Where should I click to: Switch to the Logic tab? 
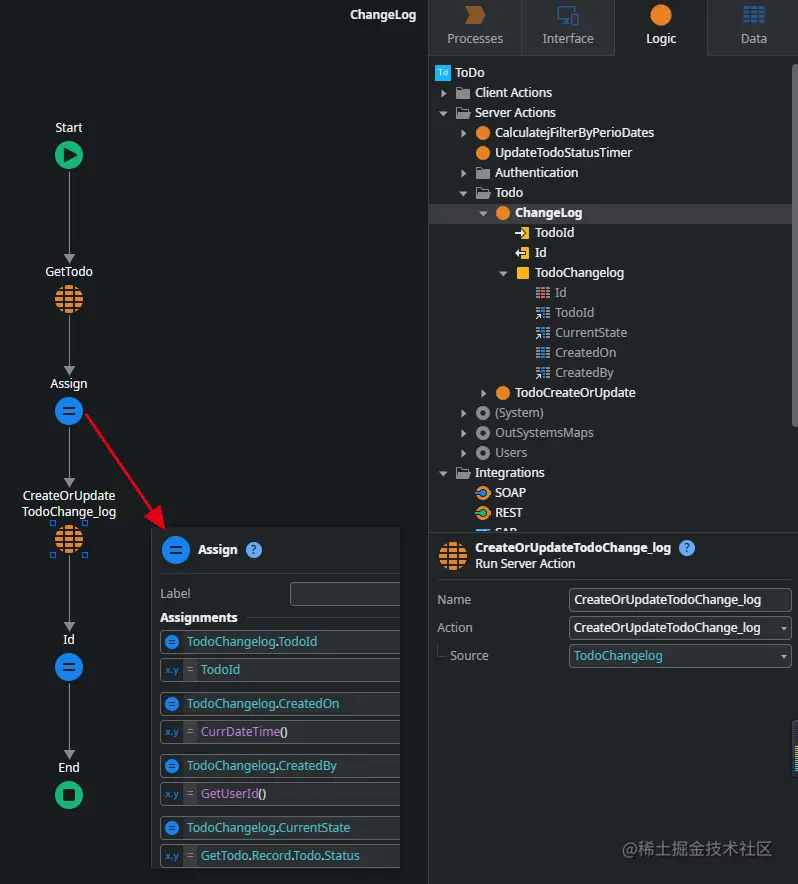[660, 26]
